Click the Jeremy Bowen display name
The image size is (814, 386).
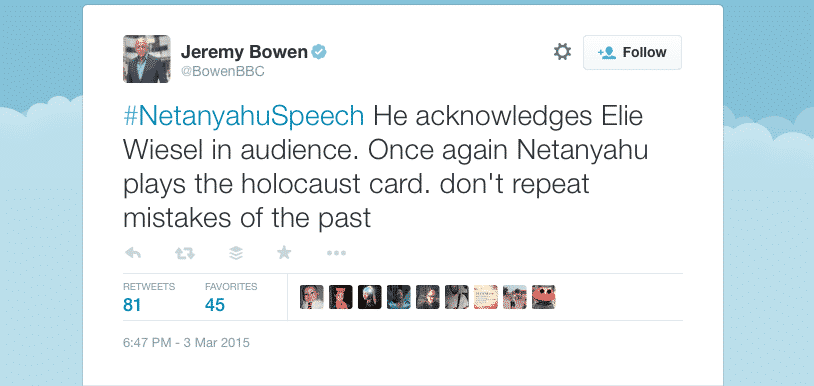coord(244,52)
